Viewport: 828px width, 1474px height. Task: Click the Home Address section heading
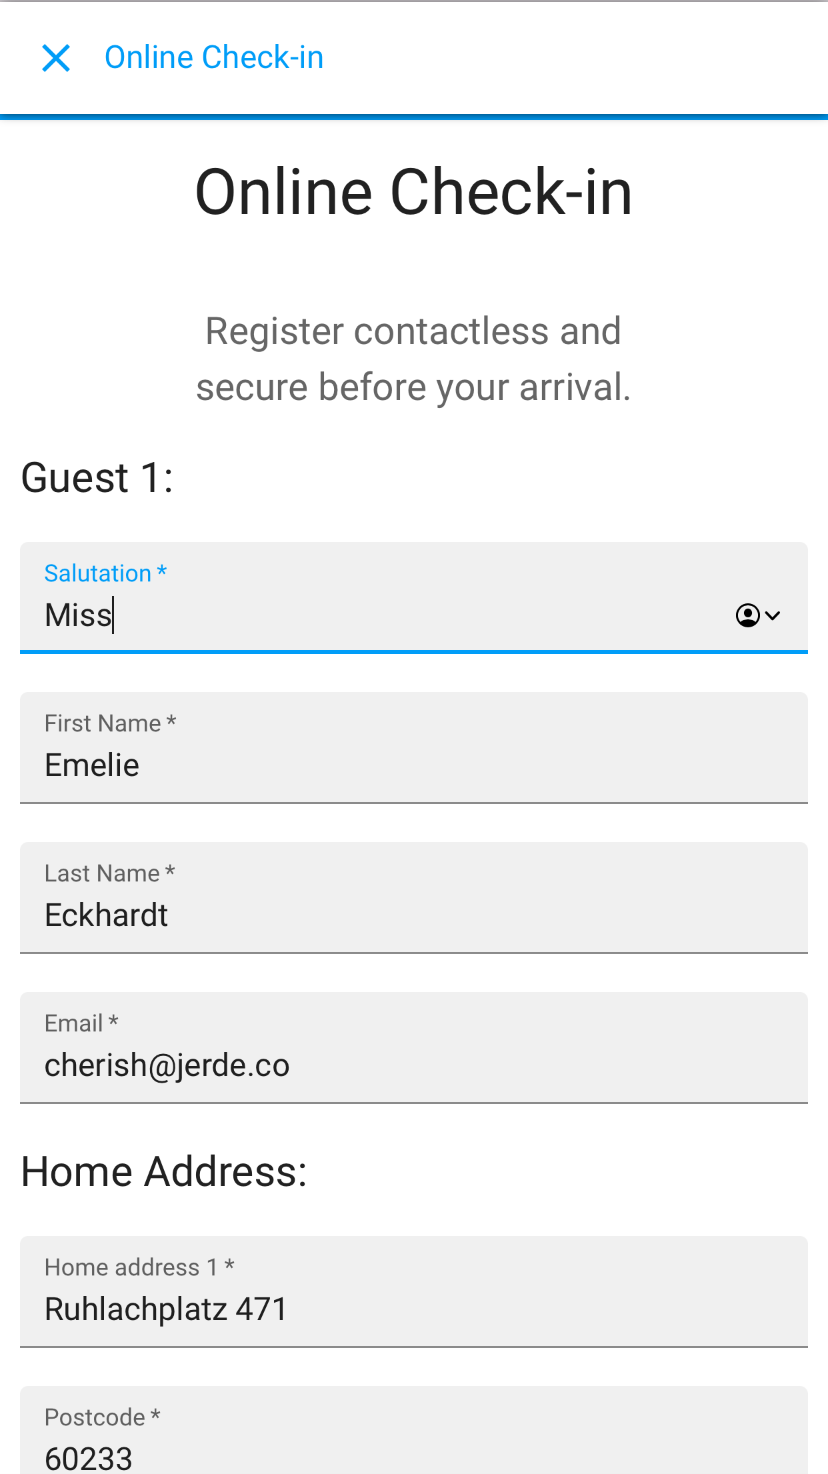click(x=164, y=1171)
